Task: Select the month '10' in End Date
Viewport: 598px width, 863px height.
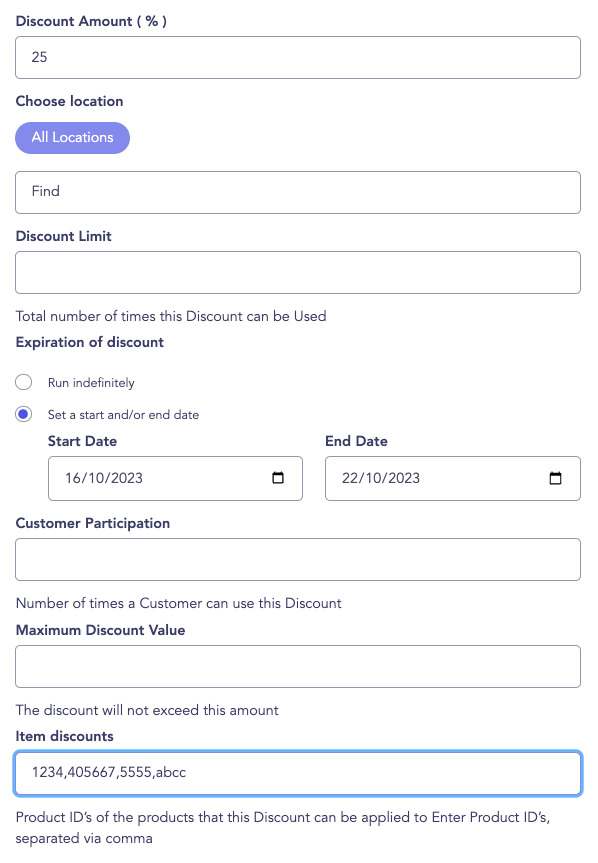Action: pyautogui.click(x=373, y=478)
